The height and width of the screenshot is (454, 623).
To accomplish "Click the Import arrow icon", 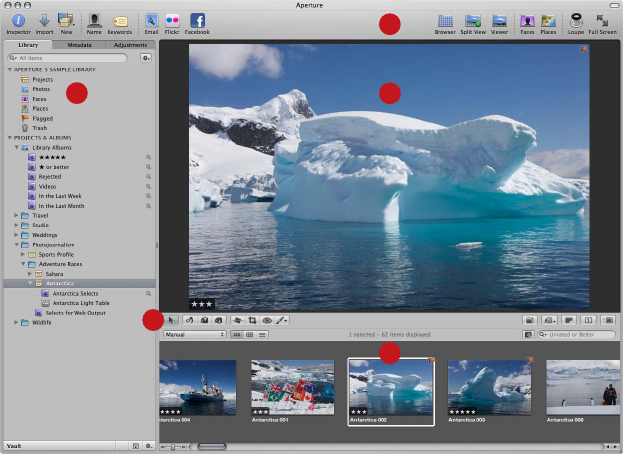I will coord(44,20).
